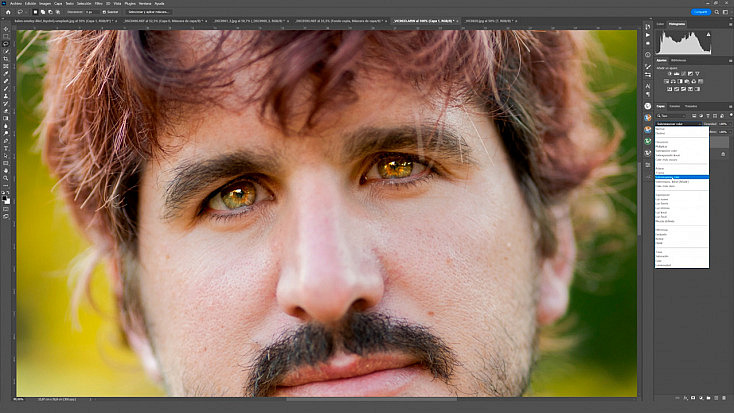The image size is (734, 413).
Task: Choose Add to selection mode icon
Action: pyautogui.click(x=43, y=12)
